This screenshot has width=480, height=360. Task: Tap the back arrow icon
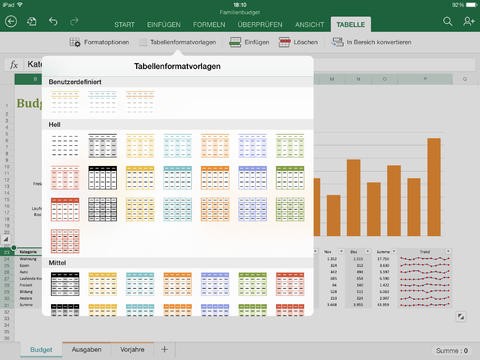click(x=11, y=22)
